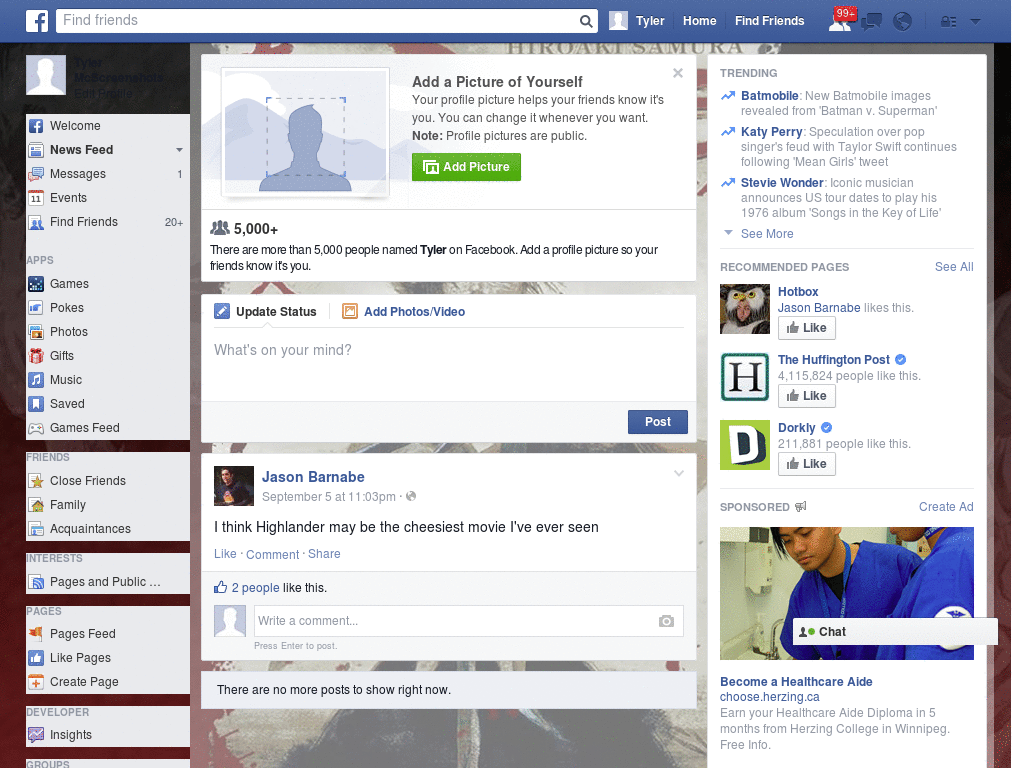The height and width of the screenshot is (768, 1024).
Task: Click the Insights chart icon
Action: click(36, 735)
